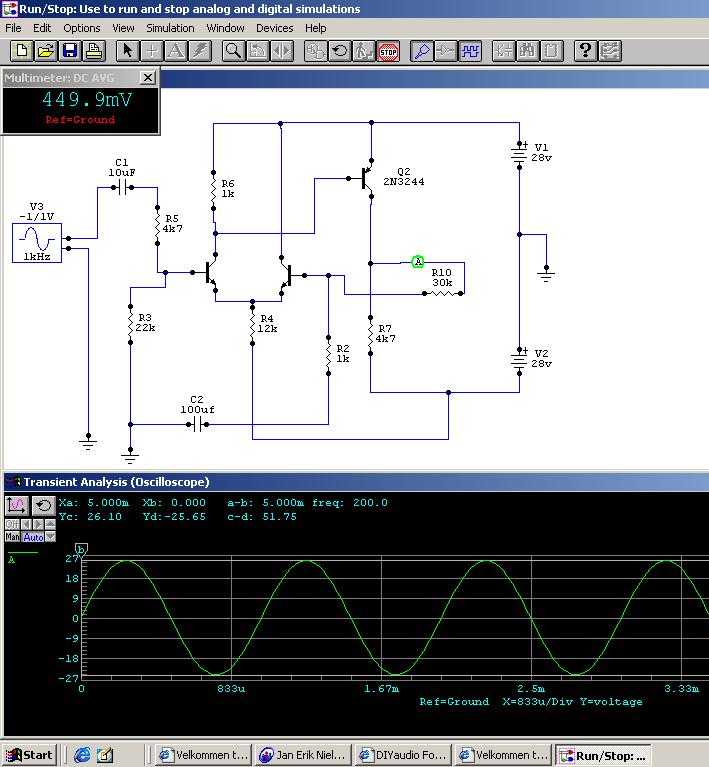
Task: Select the Arrow pointer tool
Action: 128,51
